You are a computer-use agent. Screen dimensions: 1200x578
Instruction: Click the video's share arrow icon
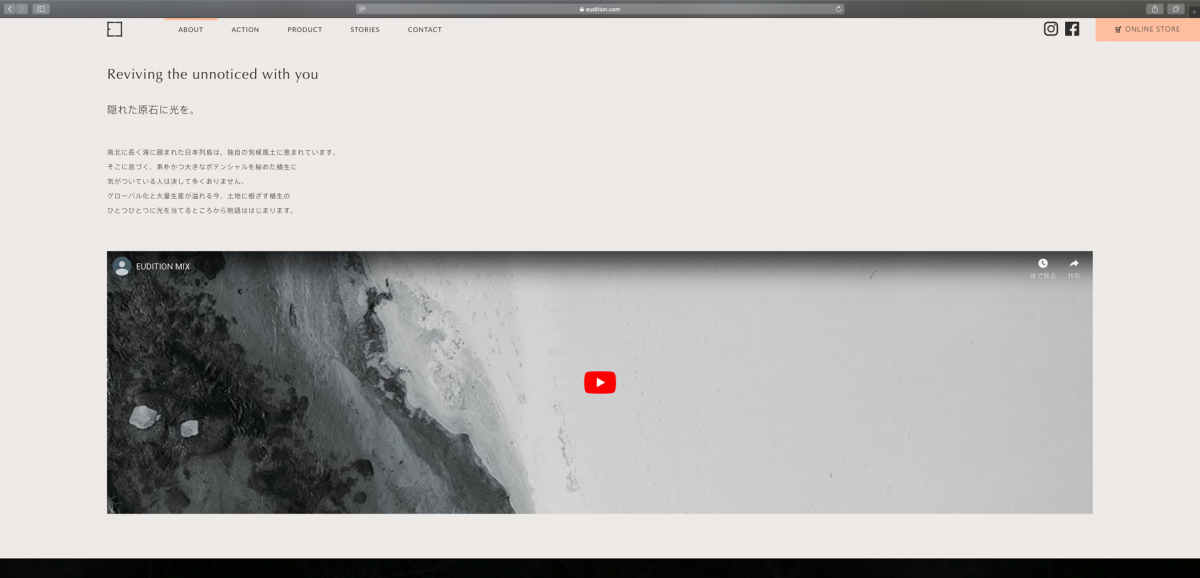(1074, 264)
